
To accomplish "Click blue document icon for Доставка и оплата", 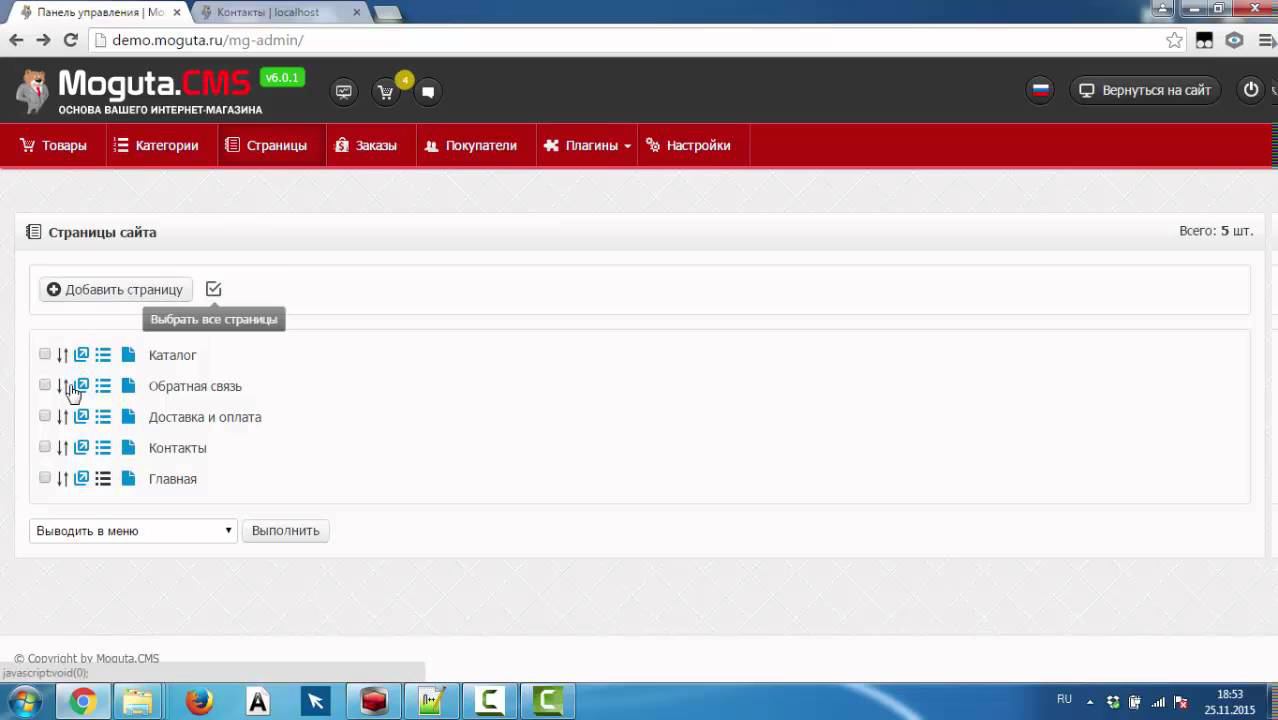I will [128, 417].
